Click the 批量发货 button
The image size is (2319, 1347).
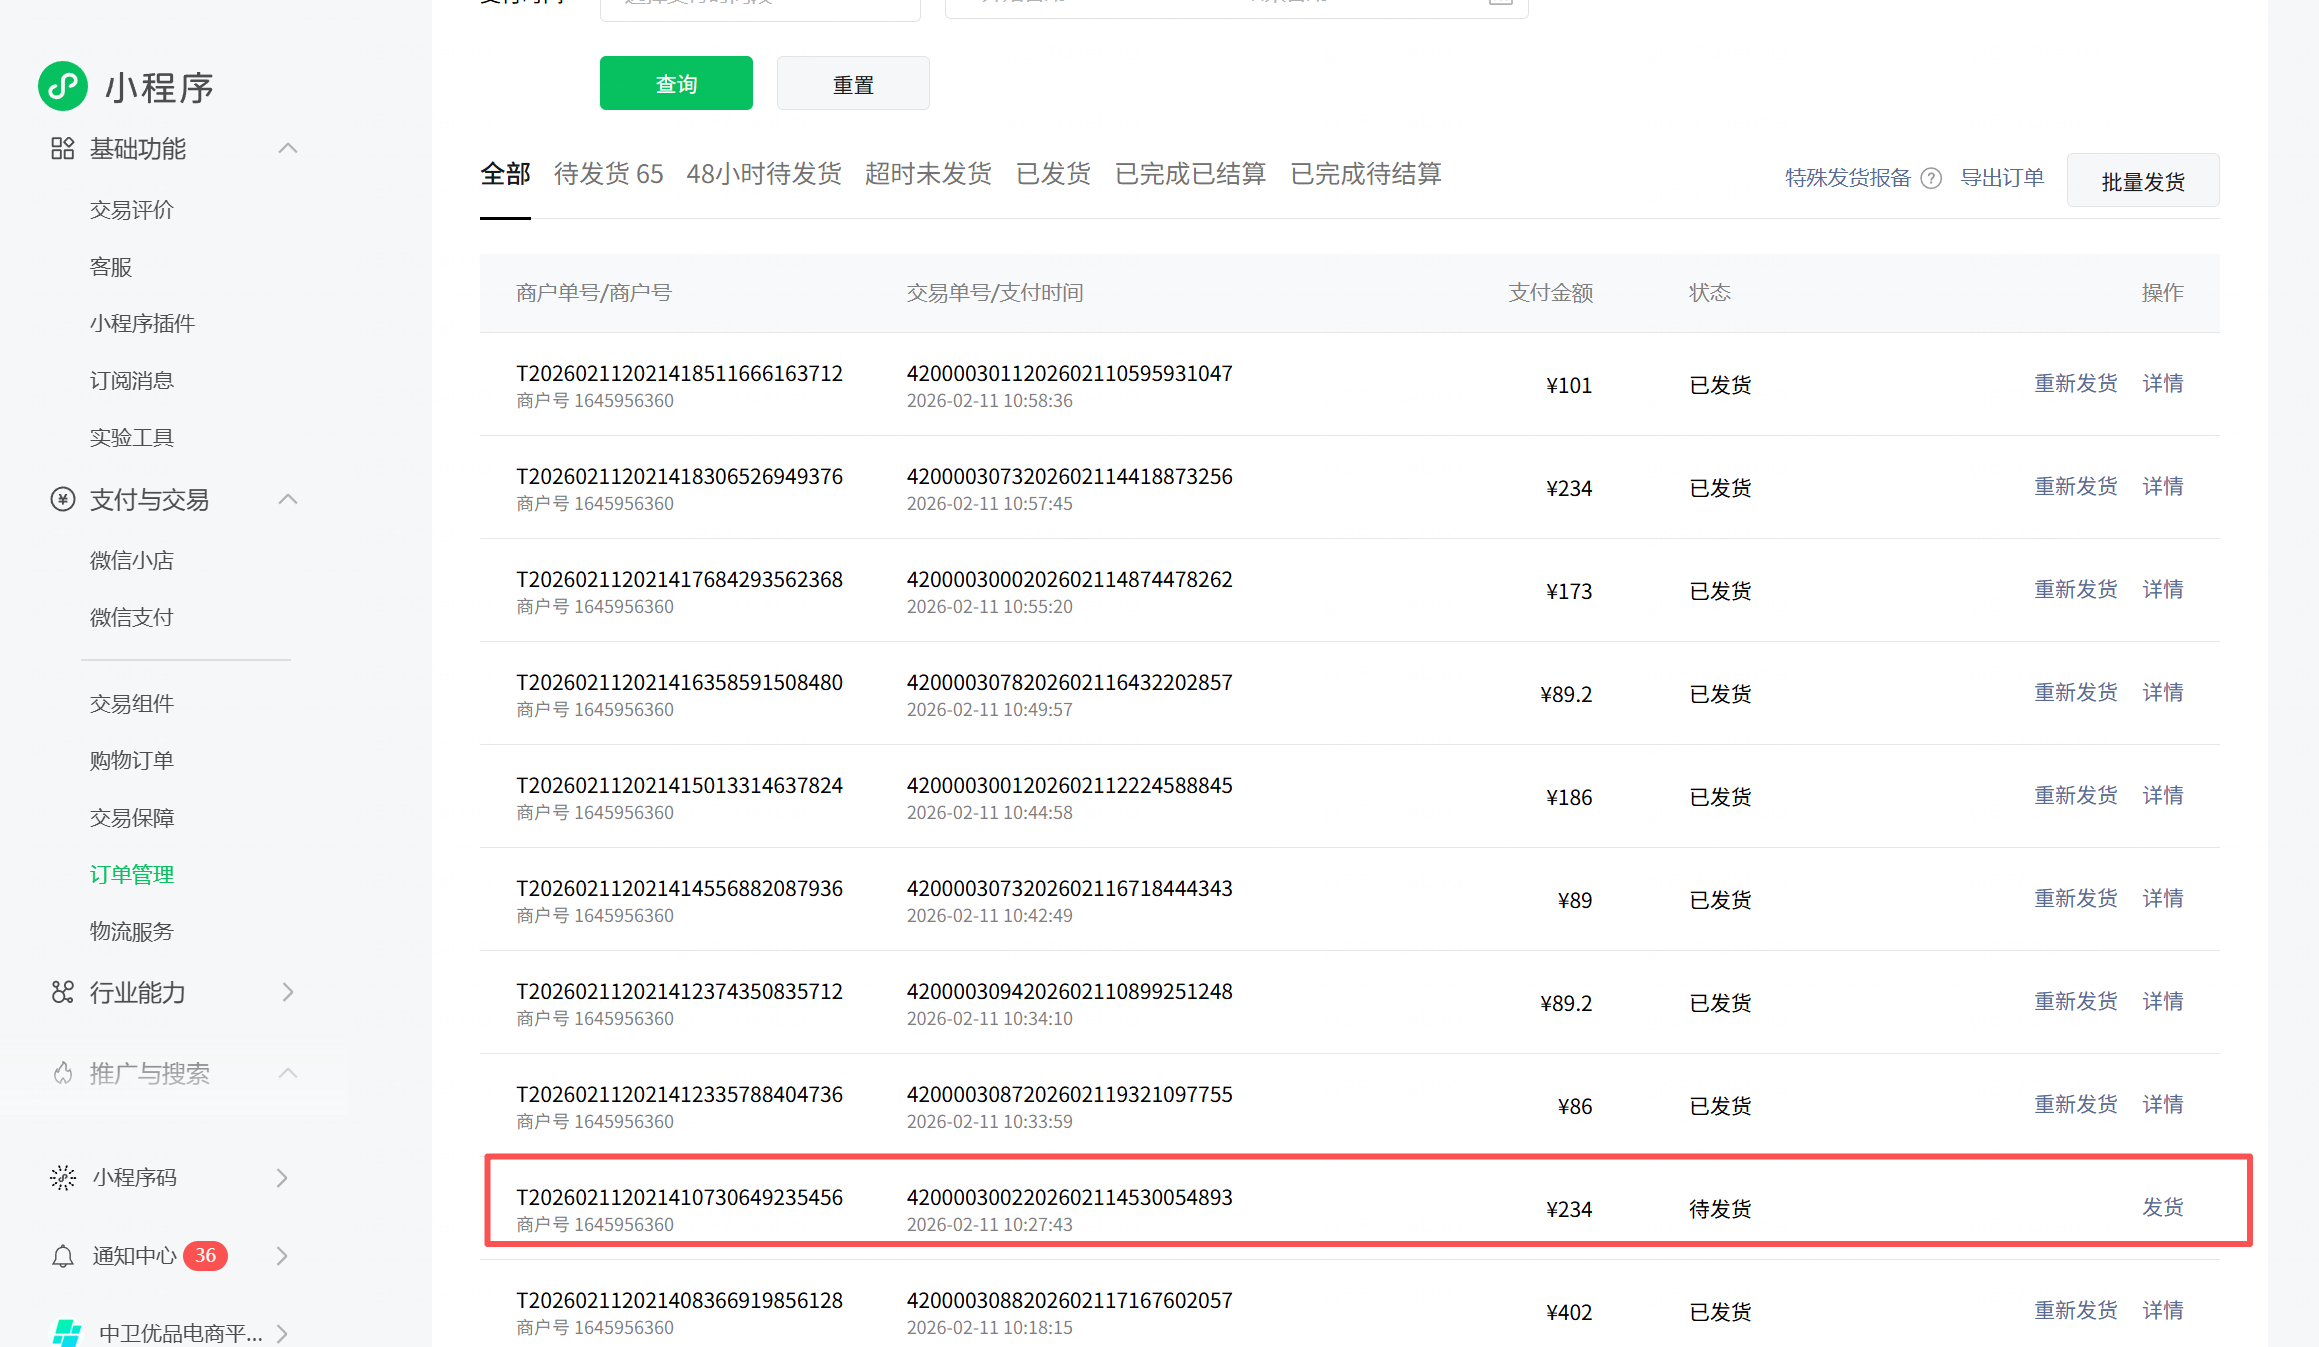tap(2142, 181)
